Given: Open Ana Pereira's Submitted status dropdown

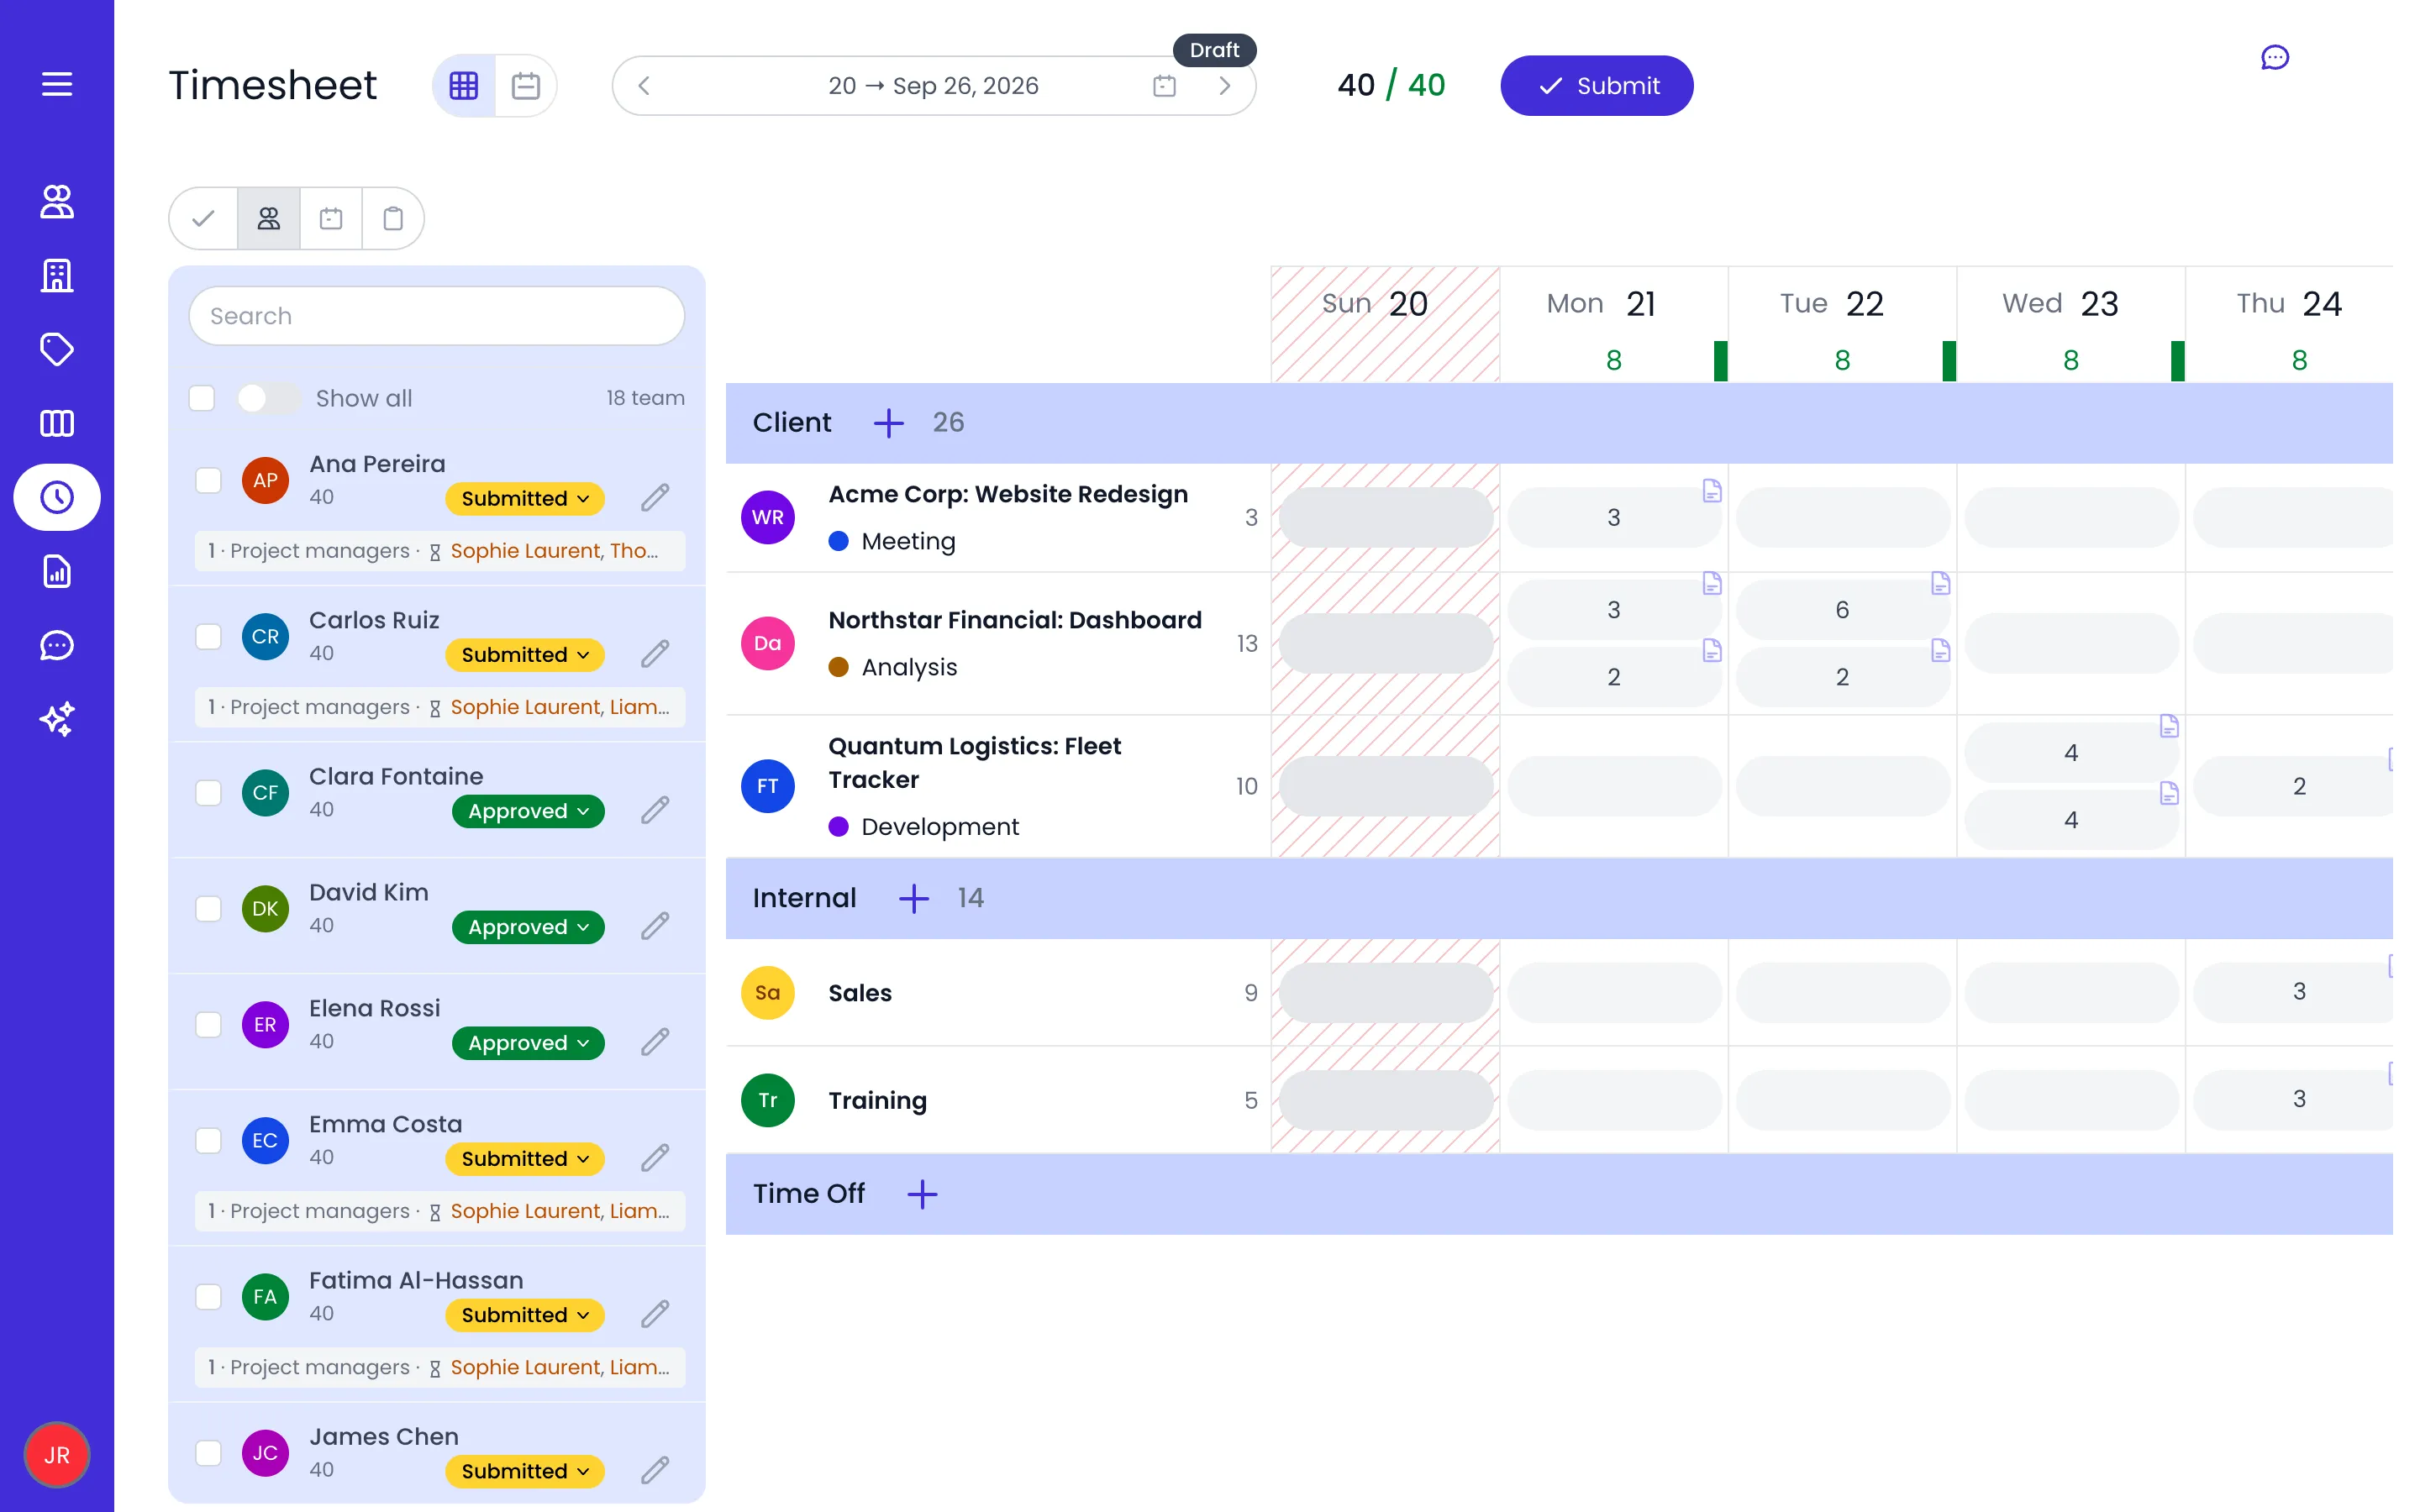Looking at the screenshot, I should click(x=525, y=498).
